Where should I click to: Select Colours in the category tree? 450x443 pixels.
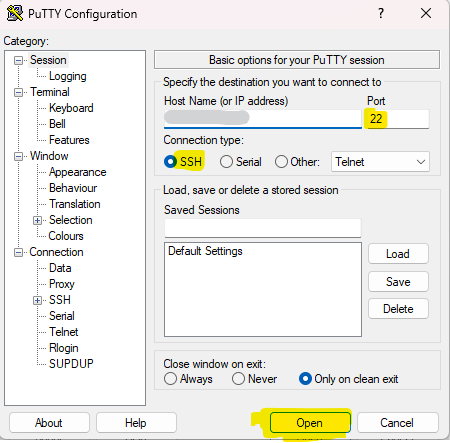66,236
